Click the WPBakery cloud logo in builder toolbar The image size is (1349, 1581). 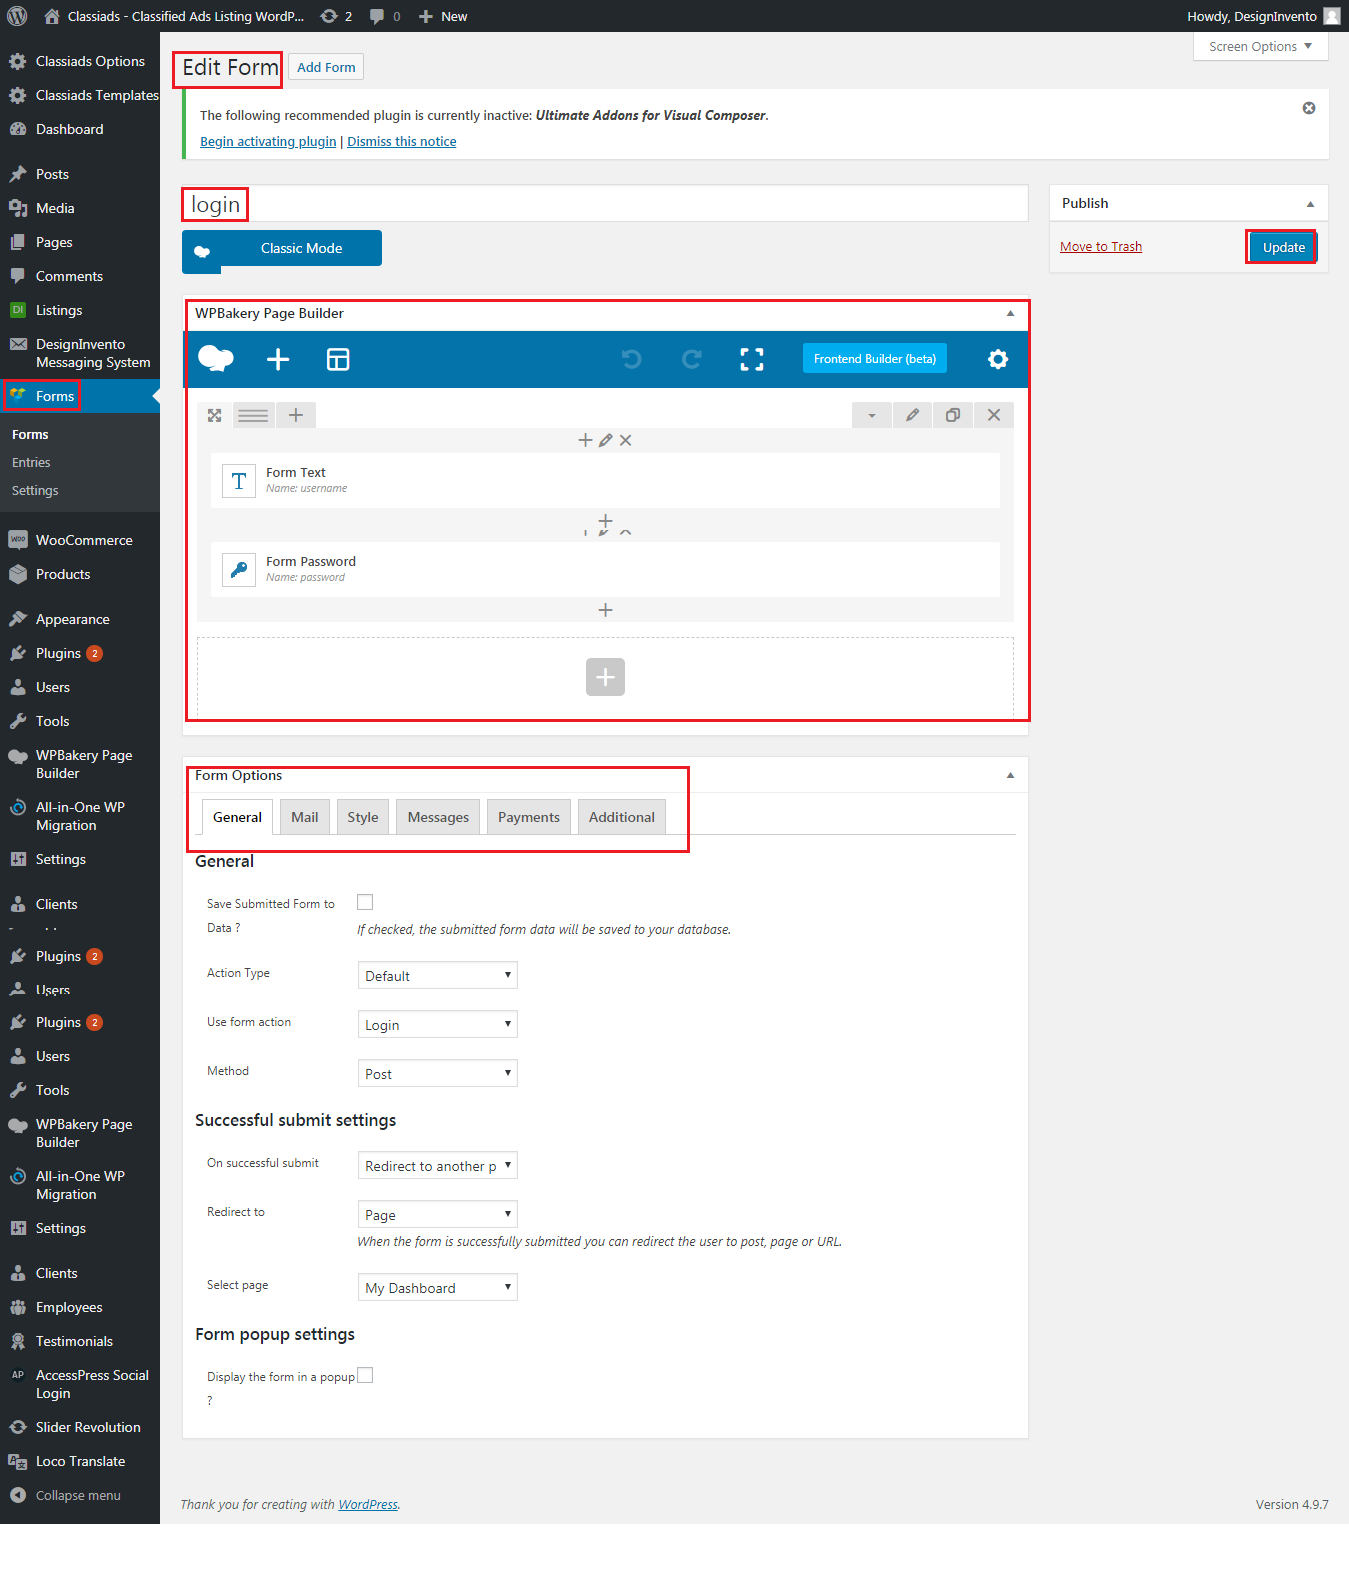click(216, 359)
